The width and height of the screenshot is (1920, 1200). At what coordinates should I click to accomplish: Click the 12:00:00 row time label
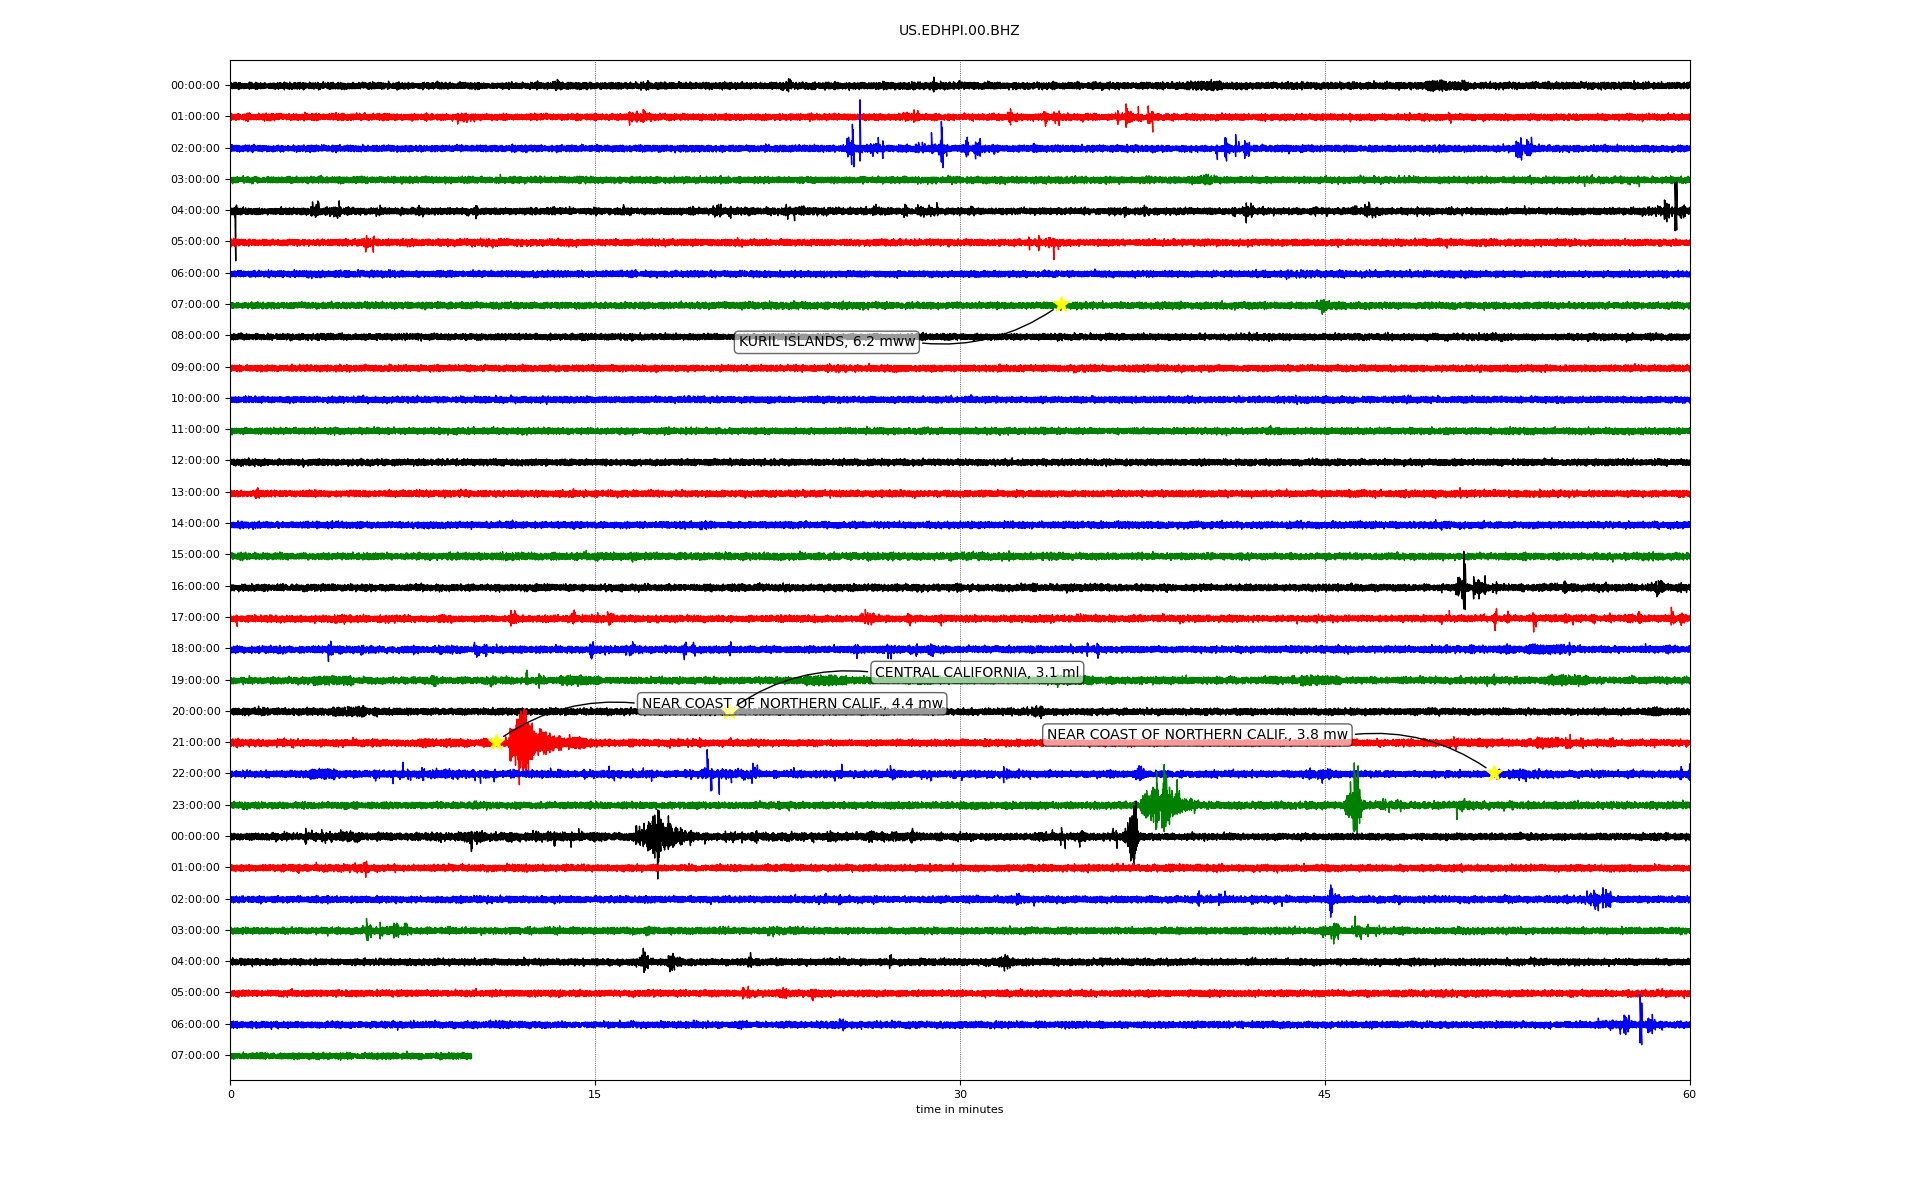pos(195,461)
